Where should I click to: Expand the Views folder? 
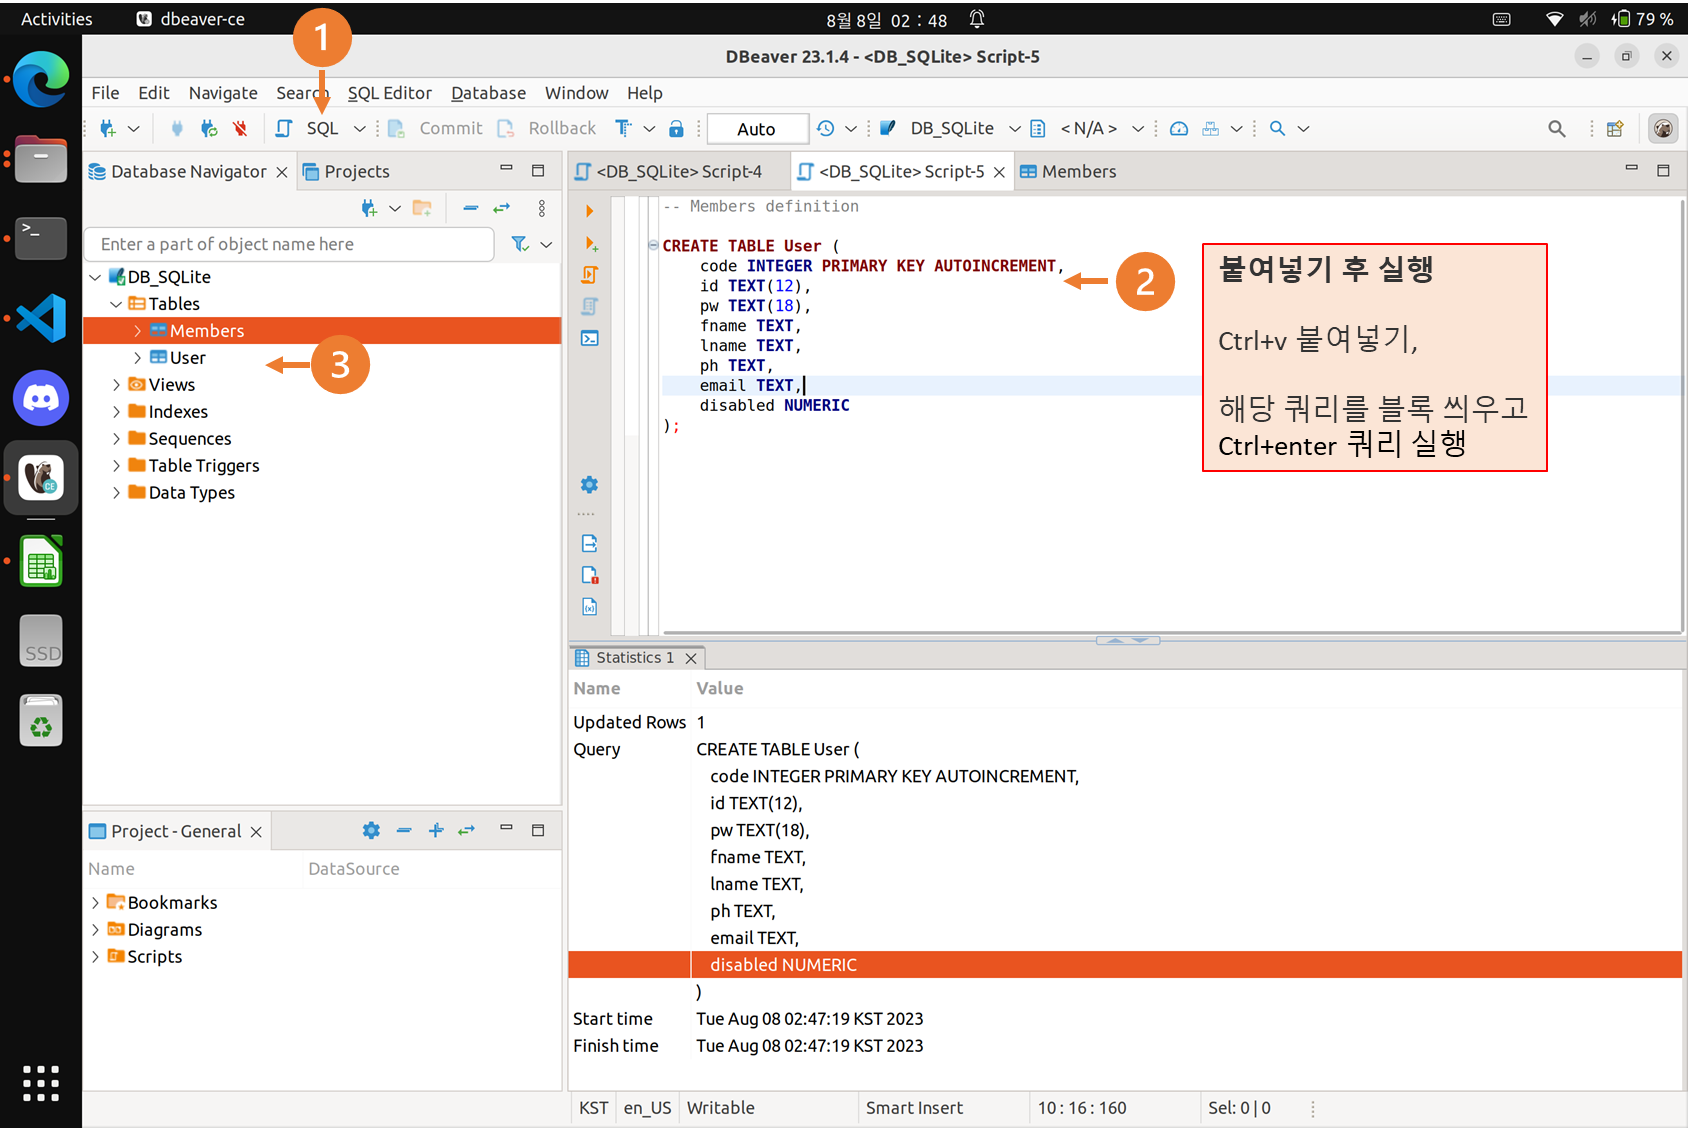click(116, 385)
